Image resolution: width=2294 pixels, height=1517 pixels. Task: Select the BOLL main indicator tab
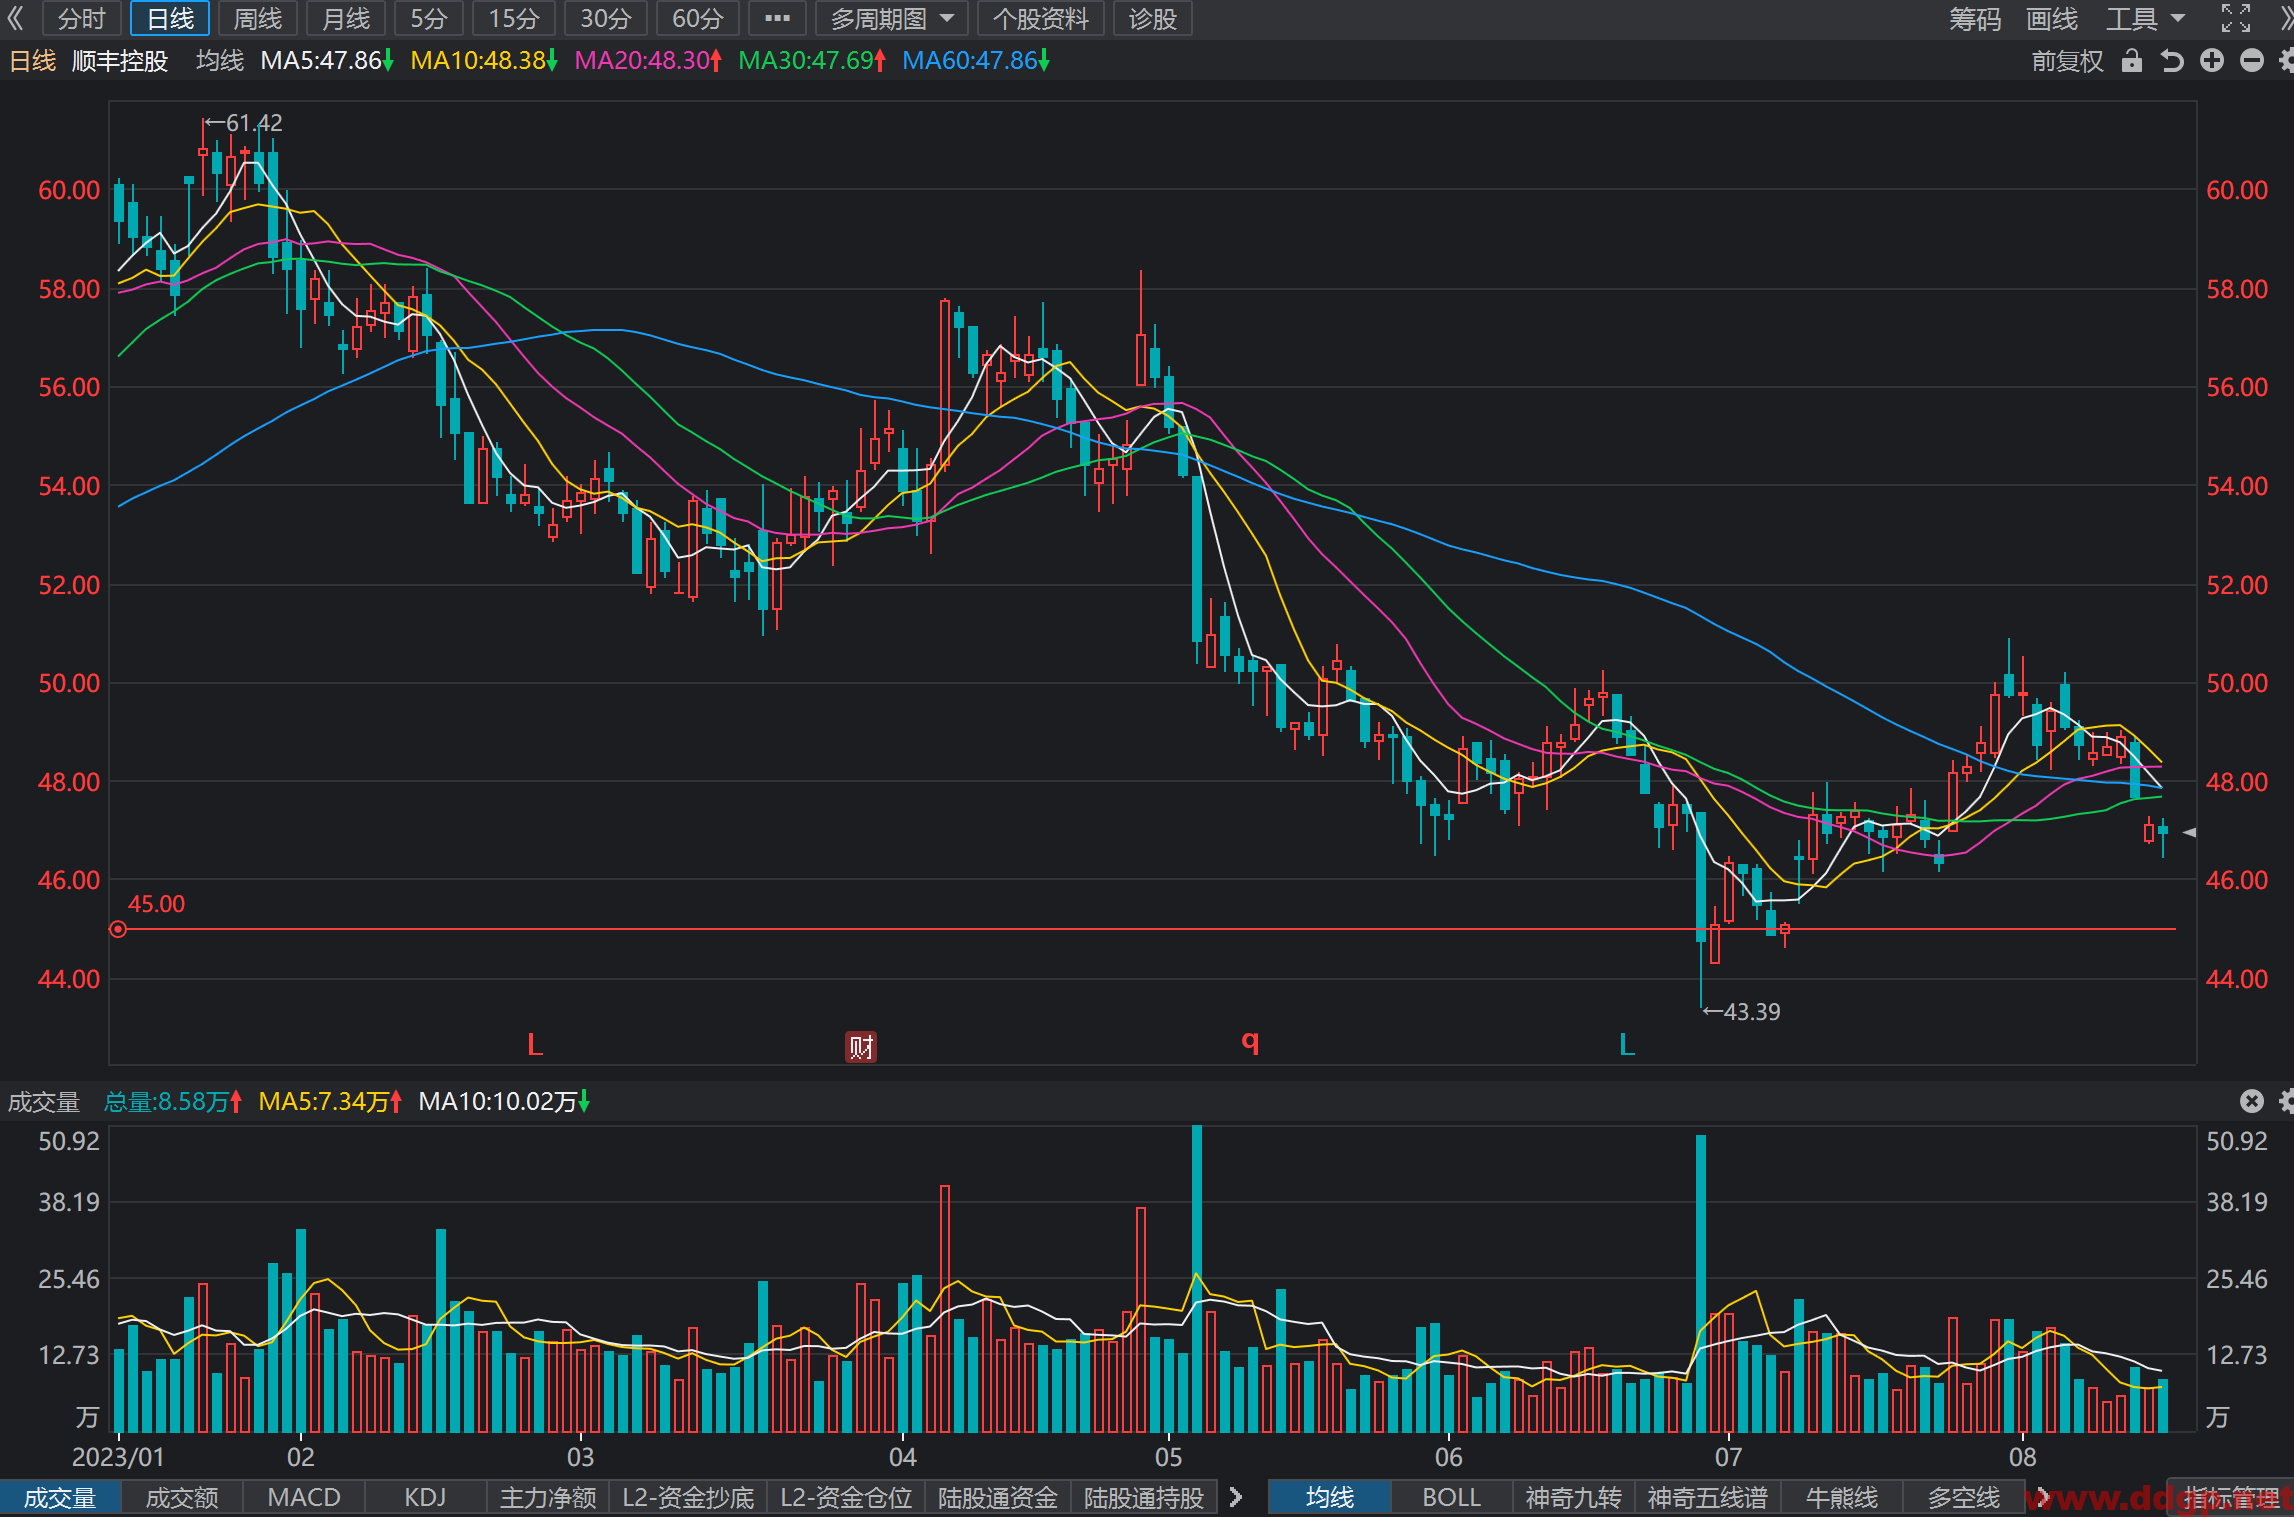coord(1452,1497)
